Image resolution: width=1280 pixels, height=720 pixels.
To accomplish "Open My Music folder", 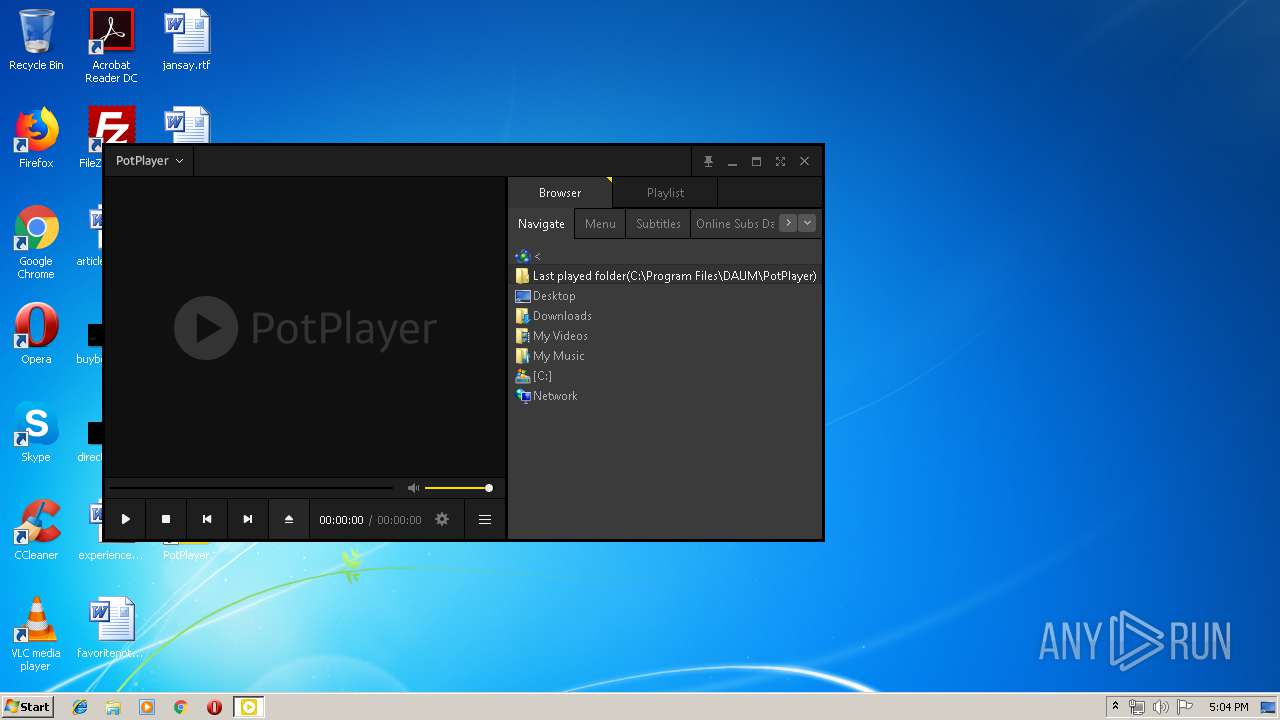I will (666, 356).
